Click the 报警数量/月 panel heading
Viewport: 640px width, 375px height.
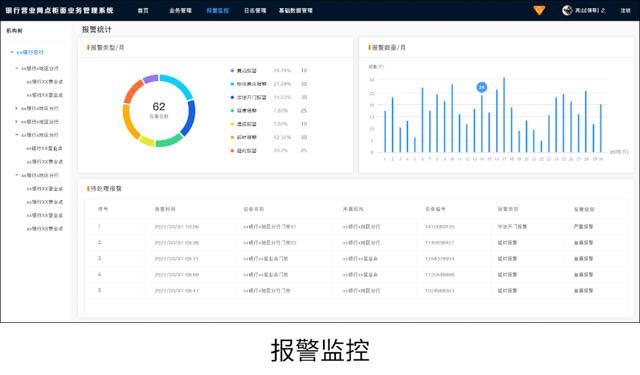(389, 48)
